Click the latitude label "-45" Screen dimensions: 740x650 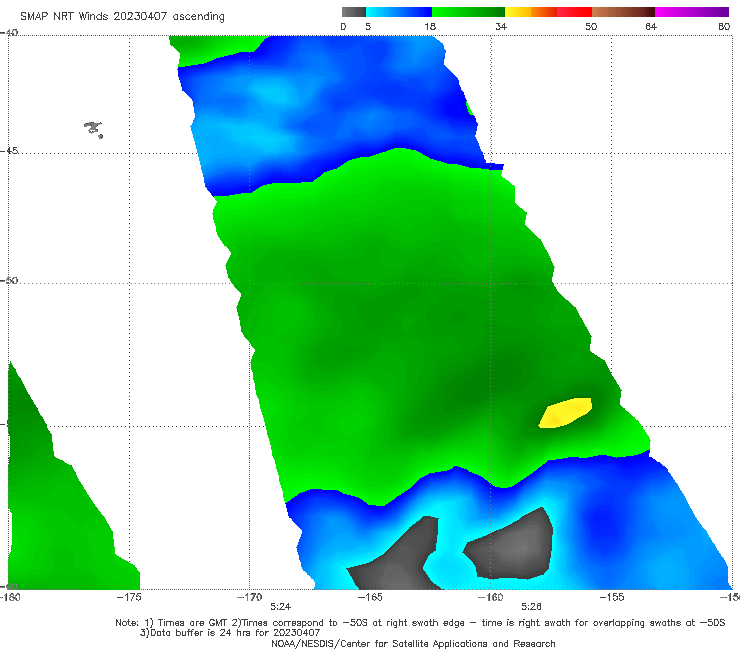point(9,151)
